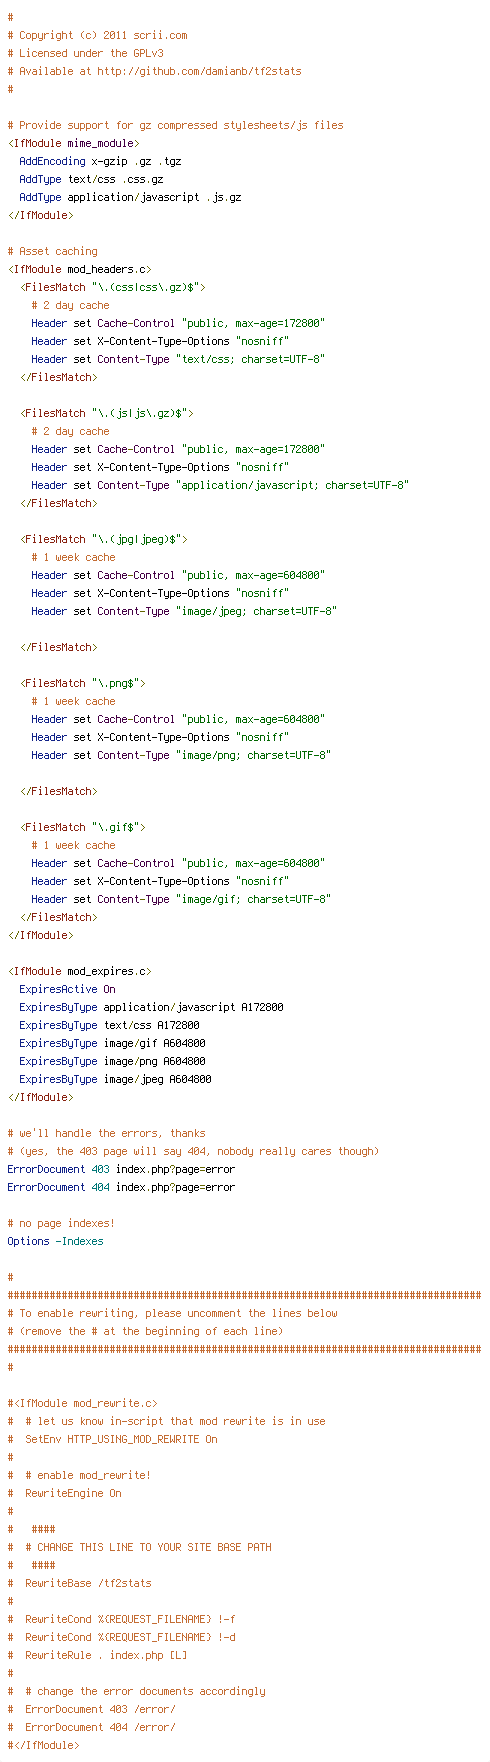Click the RewriteCond line ending in "!-f"

tap(121, 1619)
